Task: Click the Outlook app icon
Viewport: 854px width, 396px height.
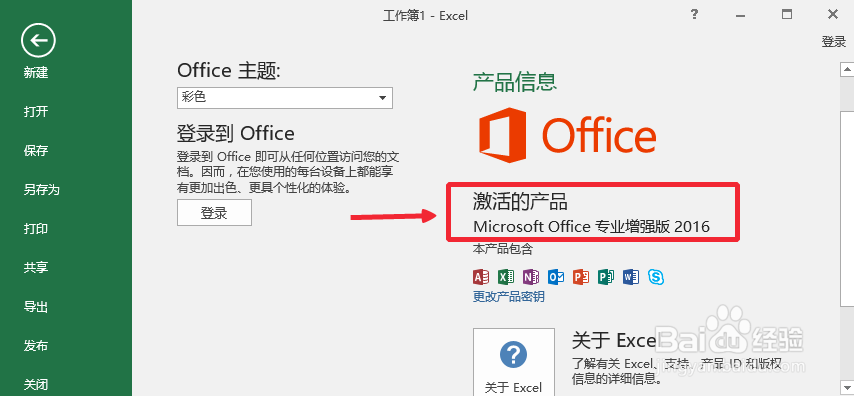Action: pyautogui.click(x=556, y=277)
